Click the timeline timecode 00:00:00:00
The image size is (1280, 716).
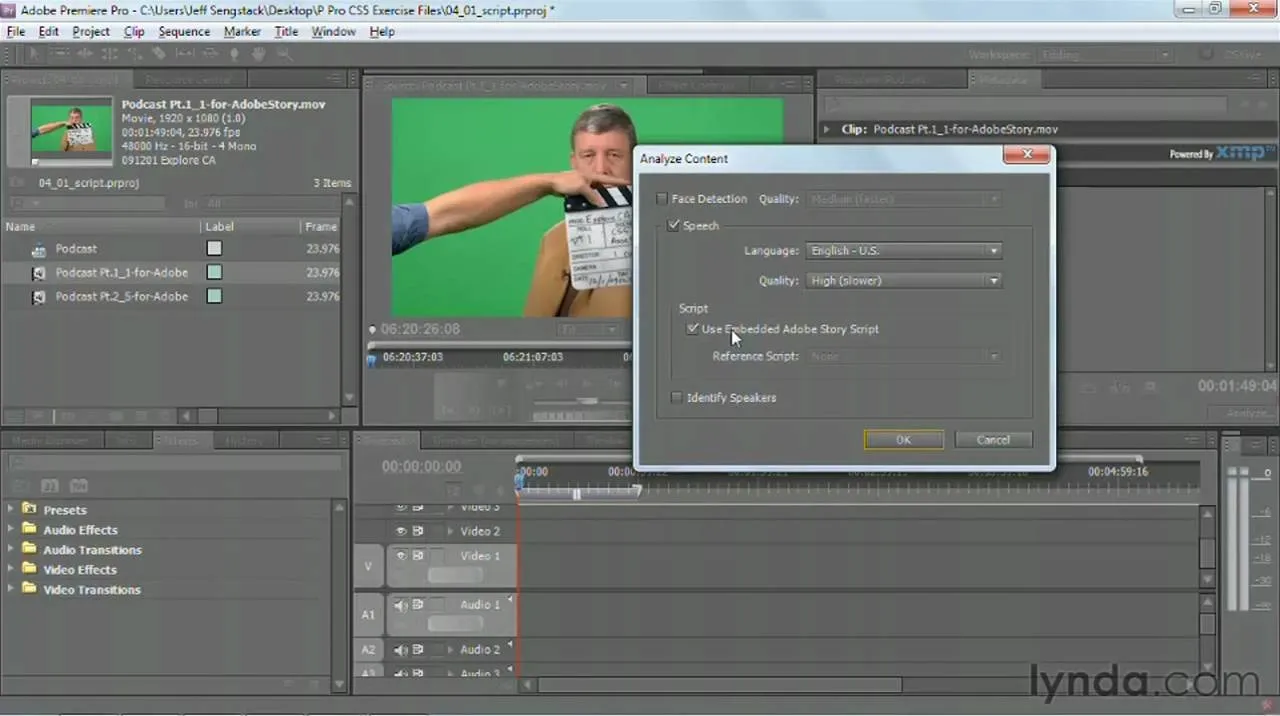[421, 467]
